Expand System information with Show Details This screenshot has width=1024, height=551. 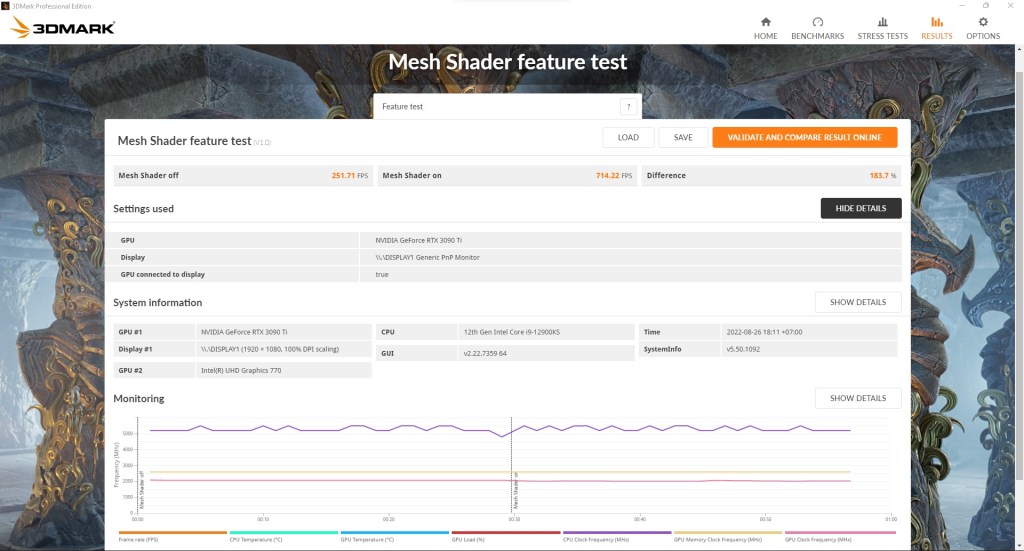[x=857, y=302]
